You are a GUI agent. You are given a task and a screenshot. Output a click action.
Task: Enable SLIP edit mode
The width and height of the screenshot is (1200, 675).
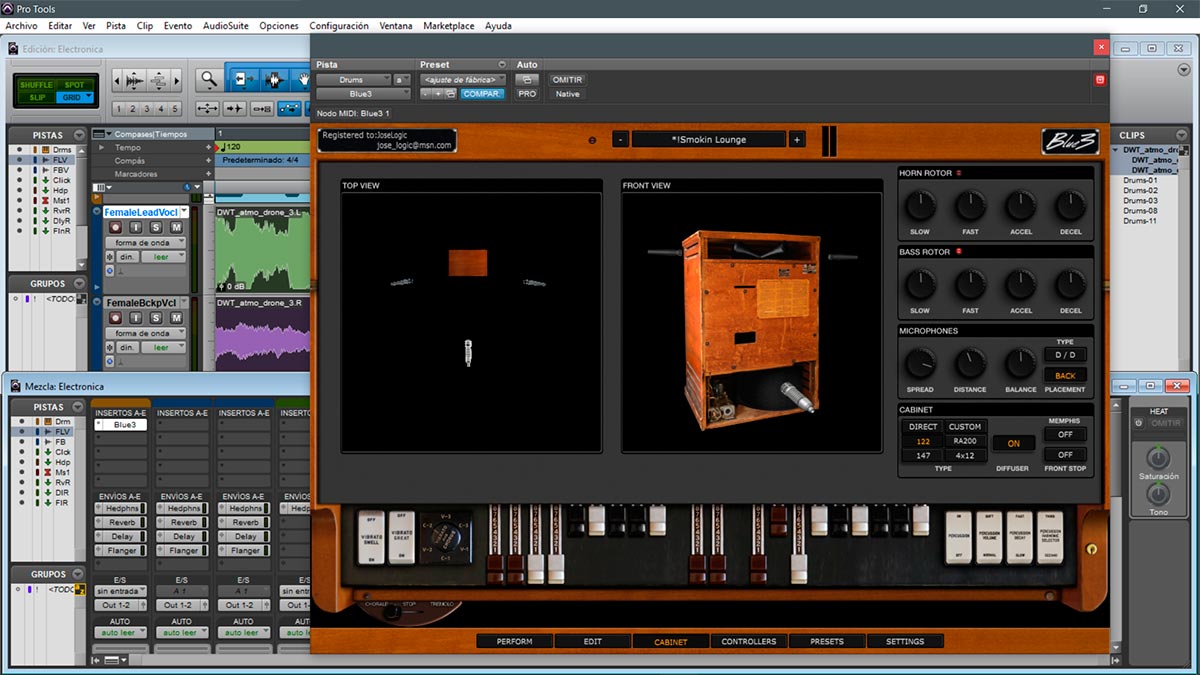pos(36,97)
